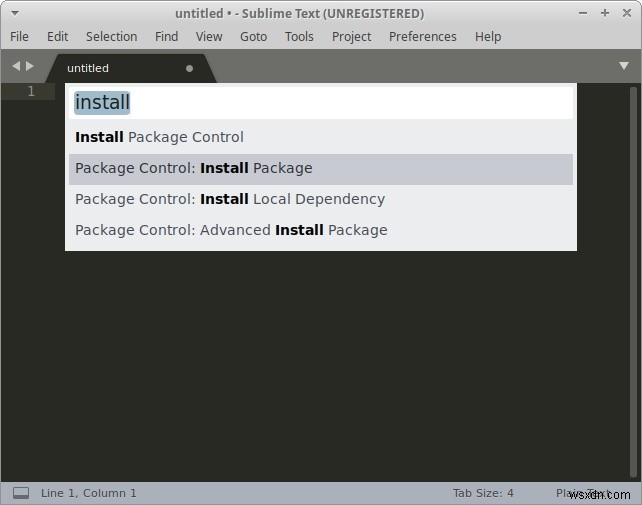Click line number 1 in gutter
This screenshot has height=505, width=642.
coord(31,91)
